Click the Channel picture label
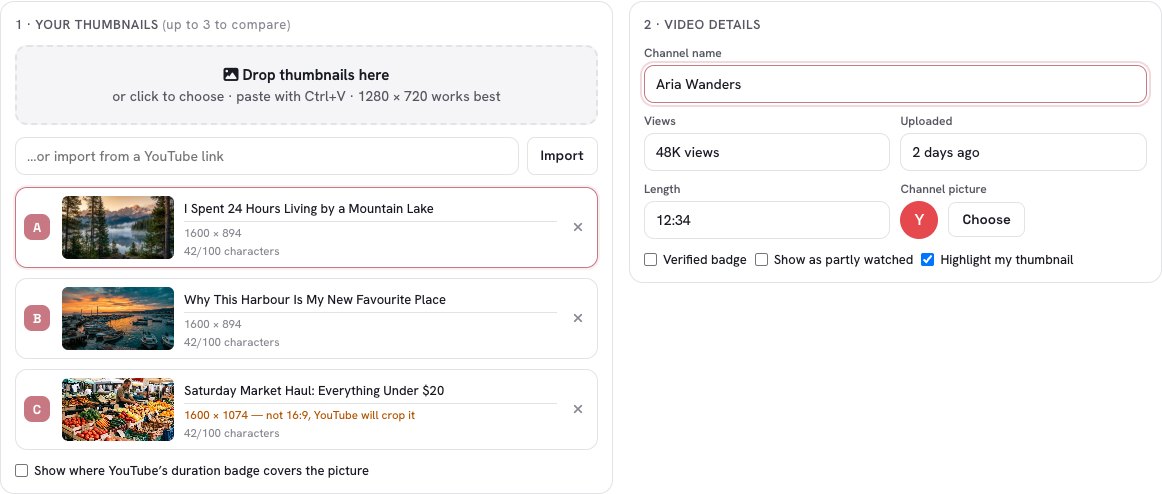The image size is (1162, 494). (943, 190)
